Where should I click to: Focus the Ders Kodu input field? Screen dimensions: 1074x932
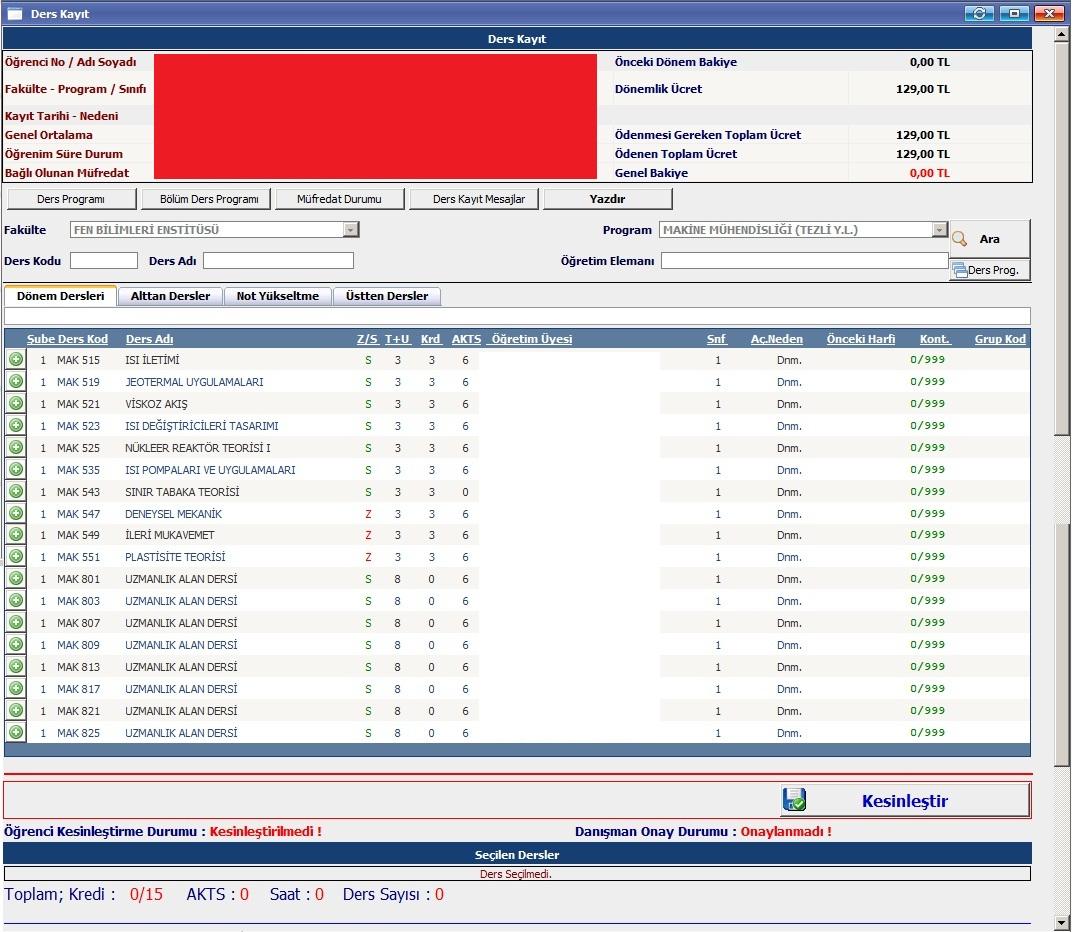pyautogui.click(x=103, y=260)
